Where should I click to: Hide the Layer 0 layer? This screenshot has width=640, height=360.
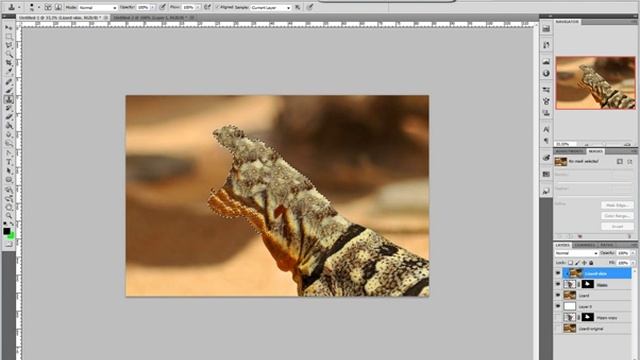558,306
